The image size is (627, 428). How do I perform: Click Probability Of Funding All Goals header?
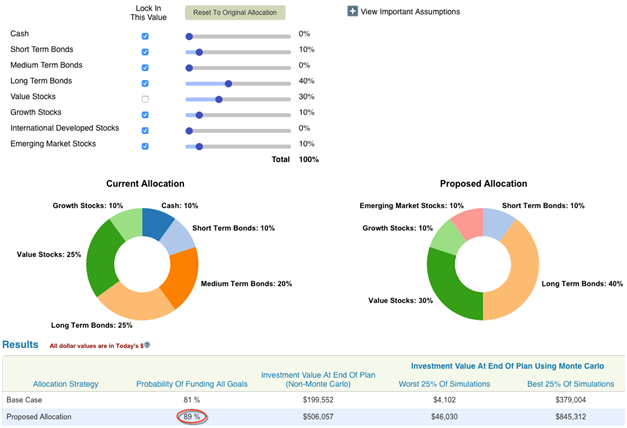tap(189, 383)
